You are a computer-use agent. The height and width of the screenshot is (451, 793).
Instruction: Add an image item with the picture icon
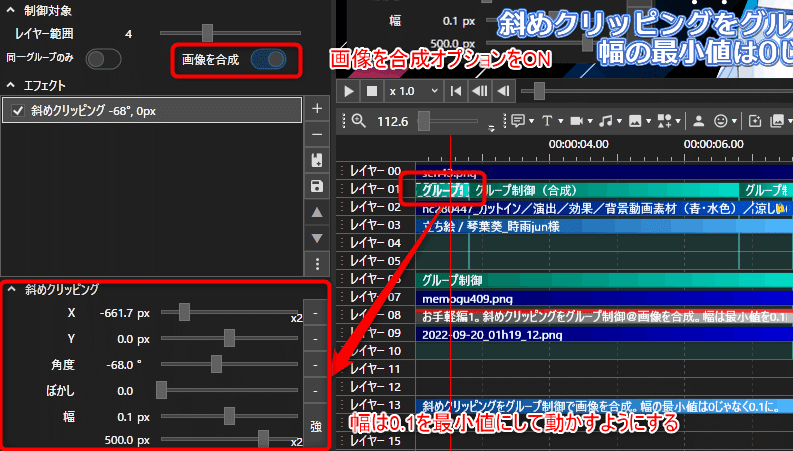click(635, 121)
